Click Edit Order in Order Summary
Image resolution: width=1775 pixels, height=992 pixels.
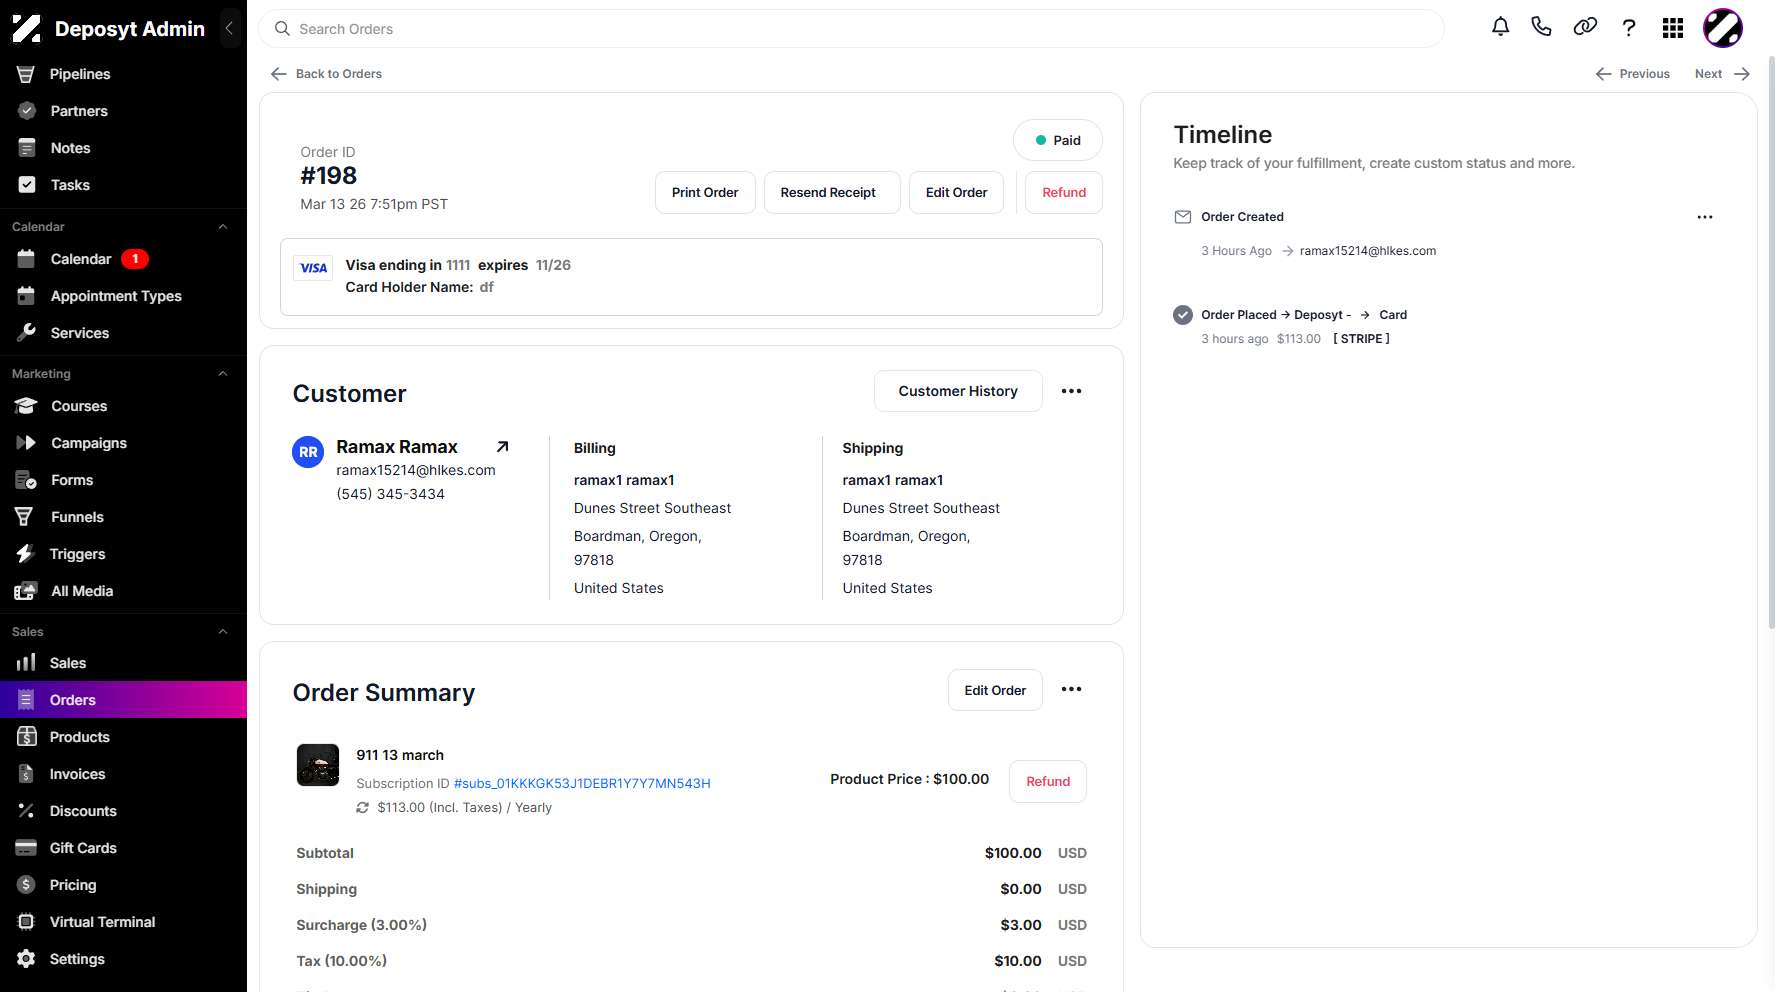[995, 690]
